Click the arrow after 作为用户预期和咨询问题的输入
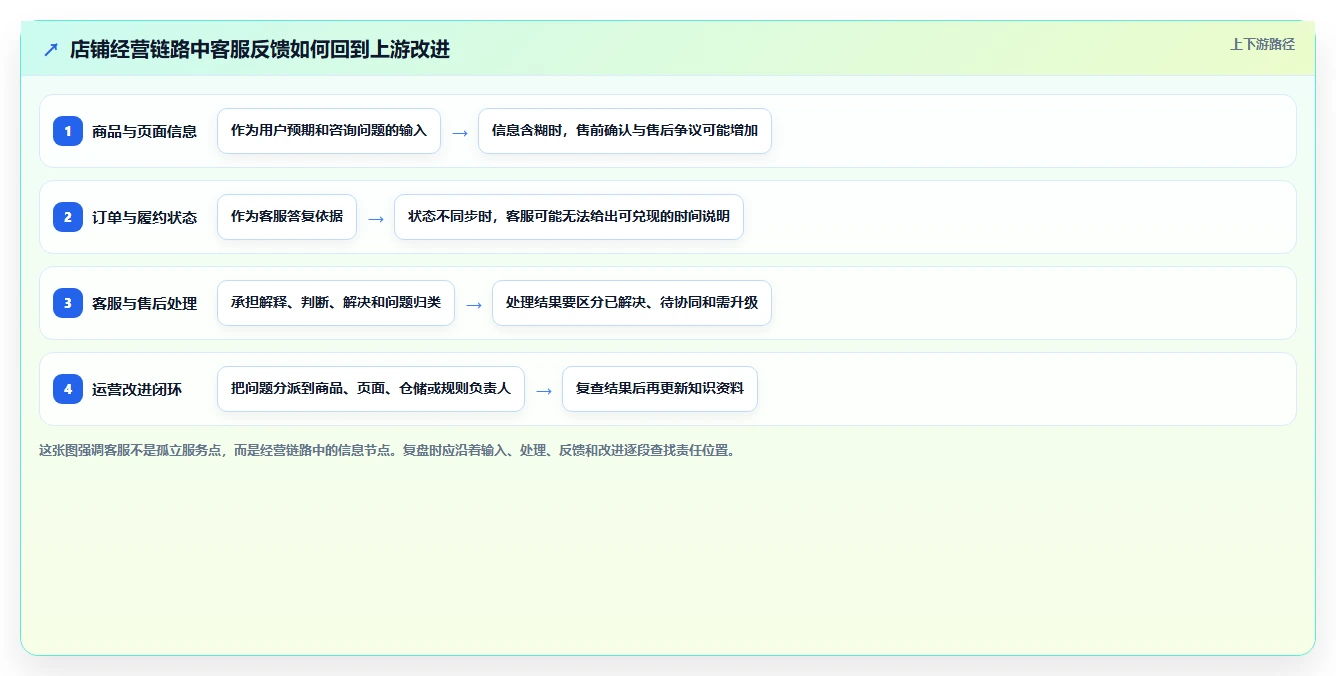The image size is (1336, 676). point(460,132)
